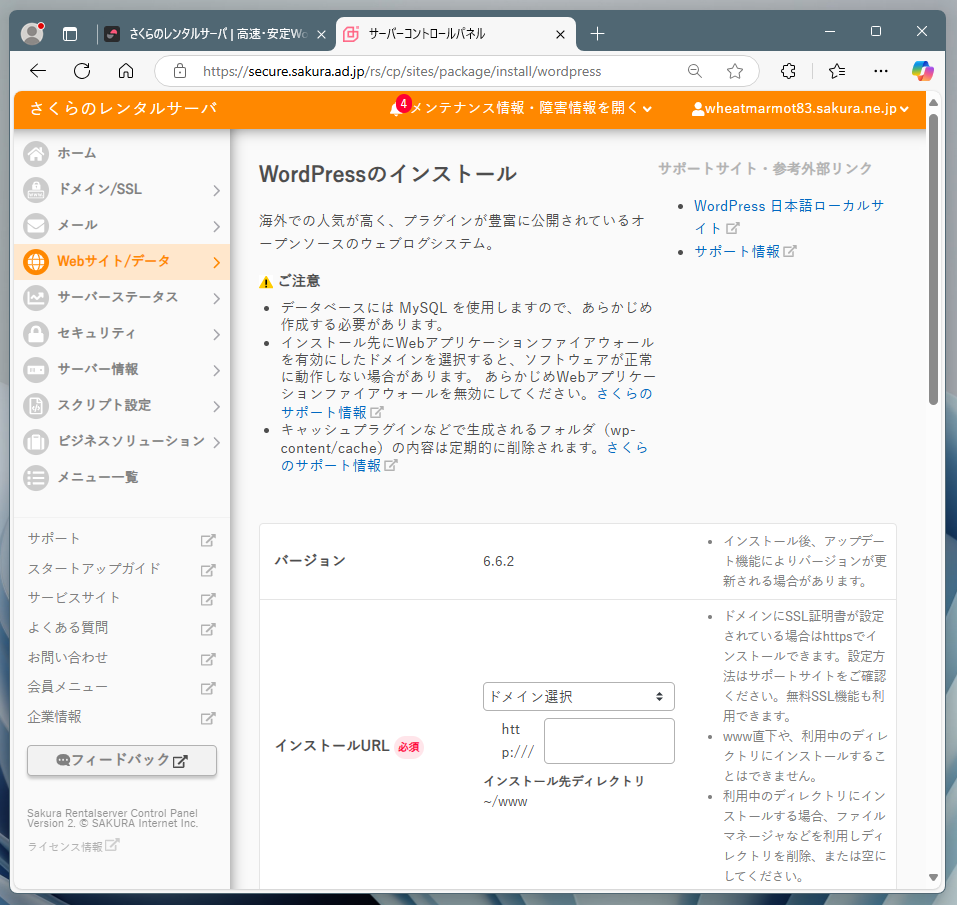Expand サーバーステータス submenu chevron
This screenshot has height=905, width=957.
coord(217,298)
